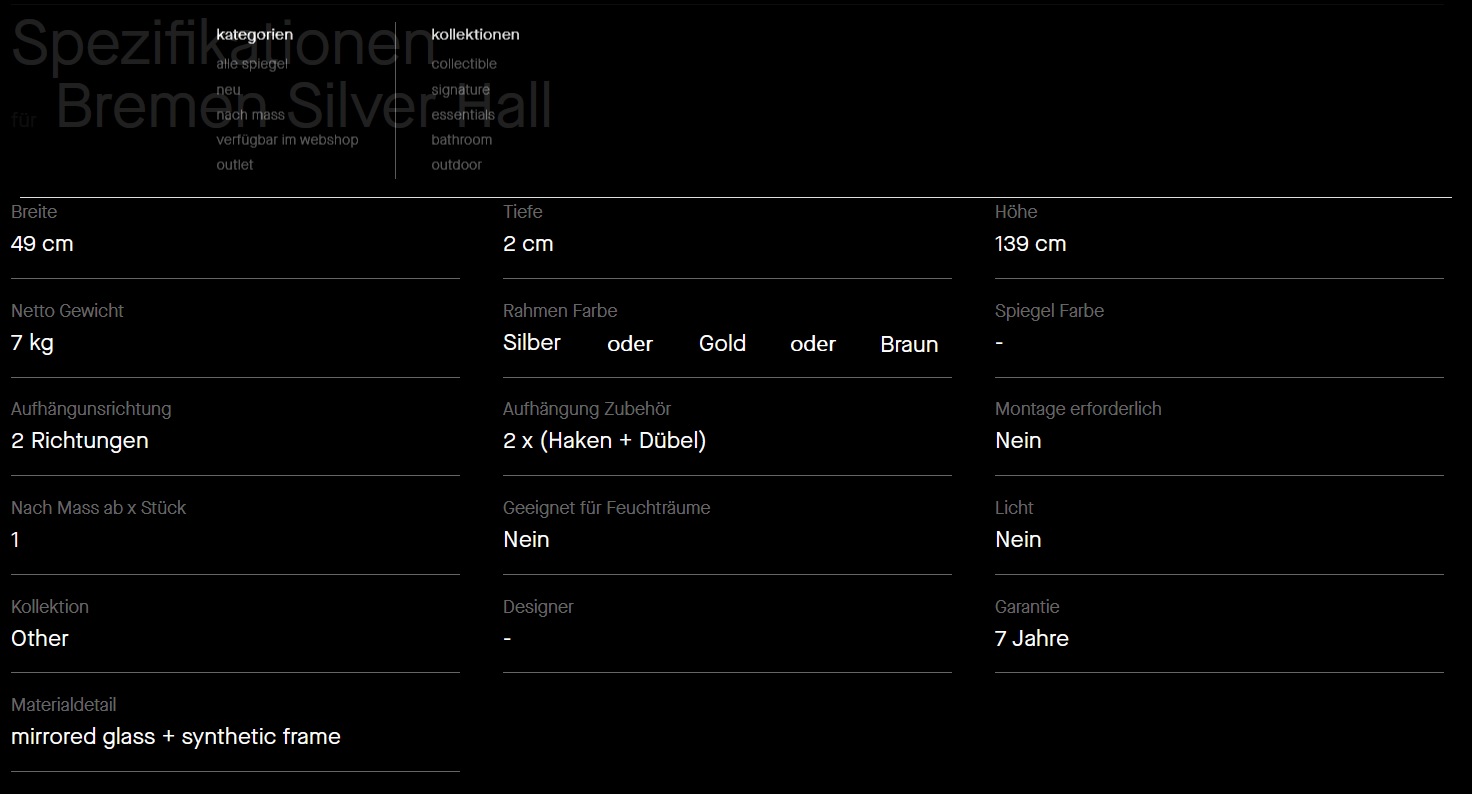Image resolution: width=1472 pixels, height=794 pixels.
Task: Open the 'outdoor' collection link
Action: click(457, 165)
